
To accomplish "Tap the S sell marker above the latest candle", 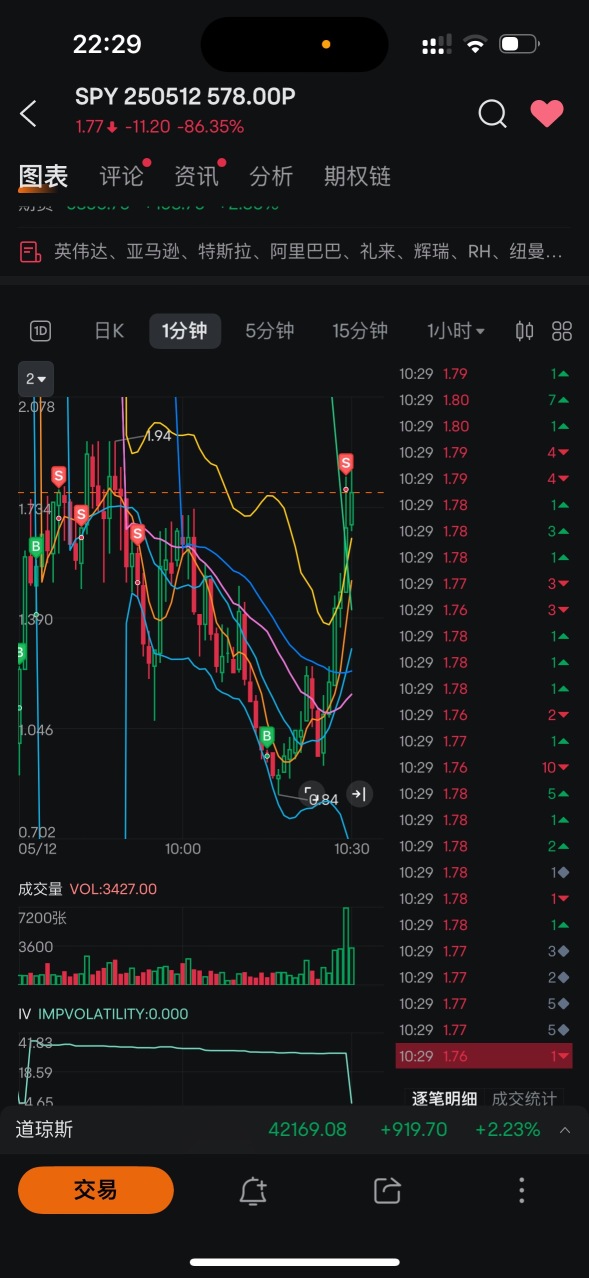I will pos(346,463).
